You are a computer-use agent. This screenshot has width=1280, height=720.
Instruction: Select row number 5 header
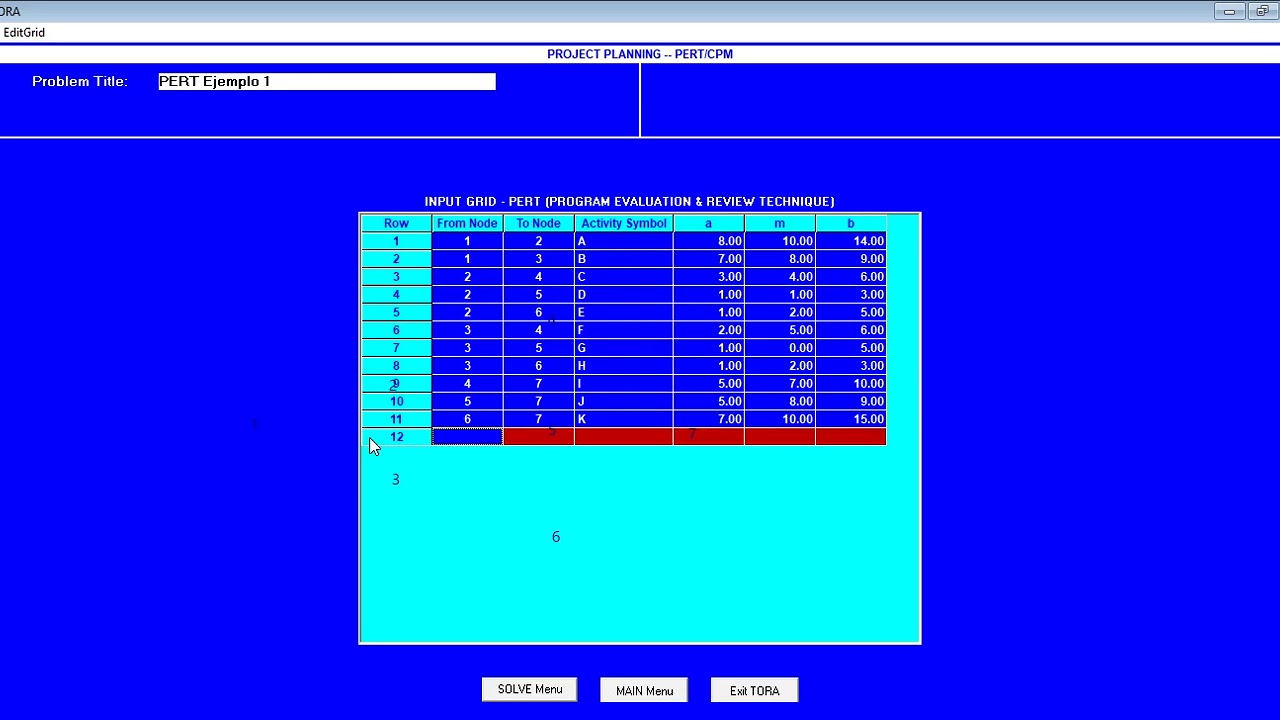[396, 312]
